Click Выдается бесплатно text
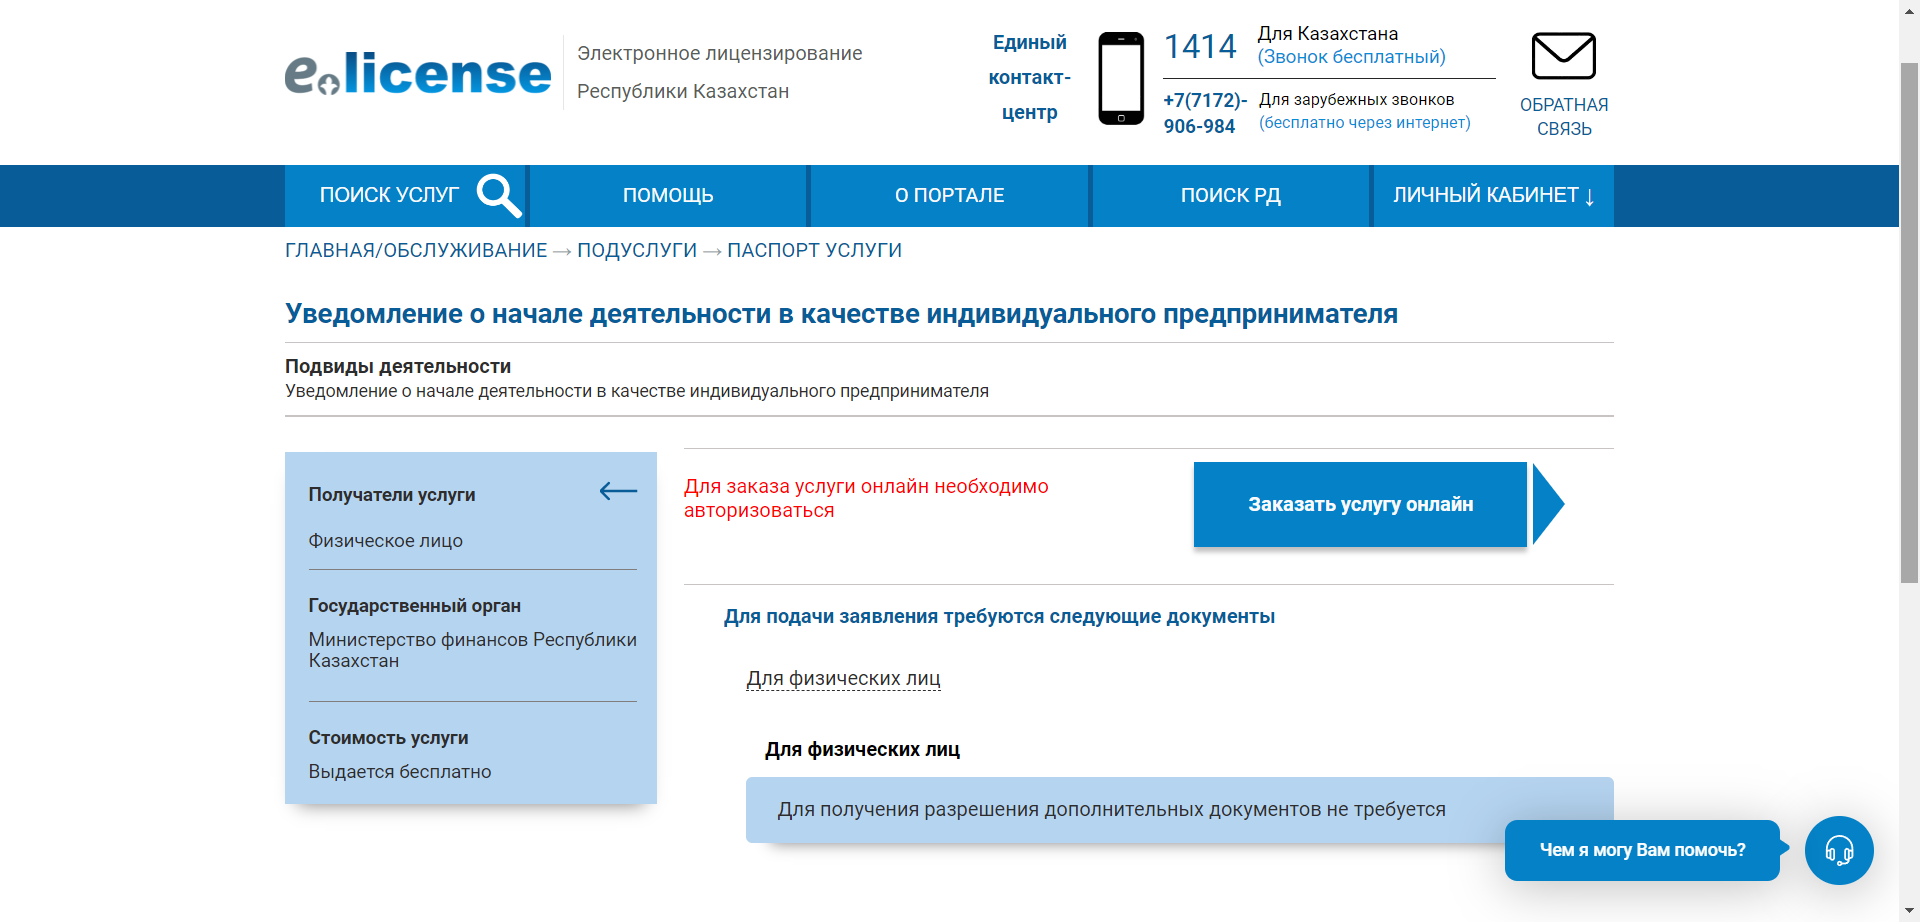The width and height of the screenshot is (1920, 922). [400, 772]
